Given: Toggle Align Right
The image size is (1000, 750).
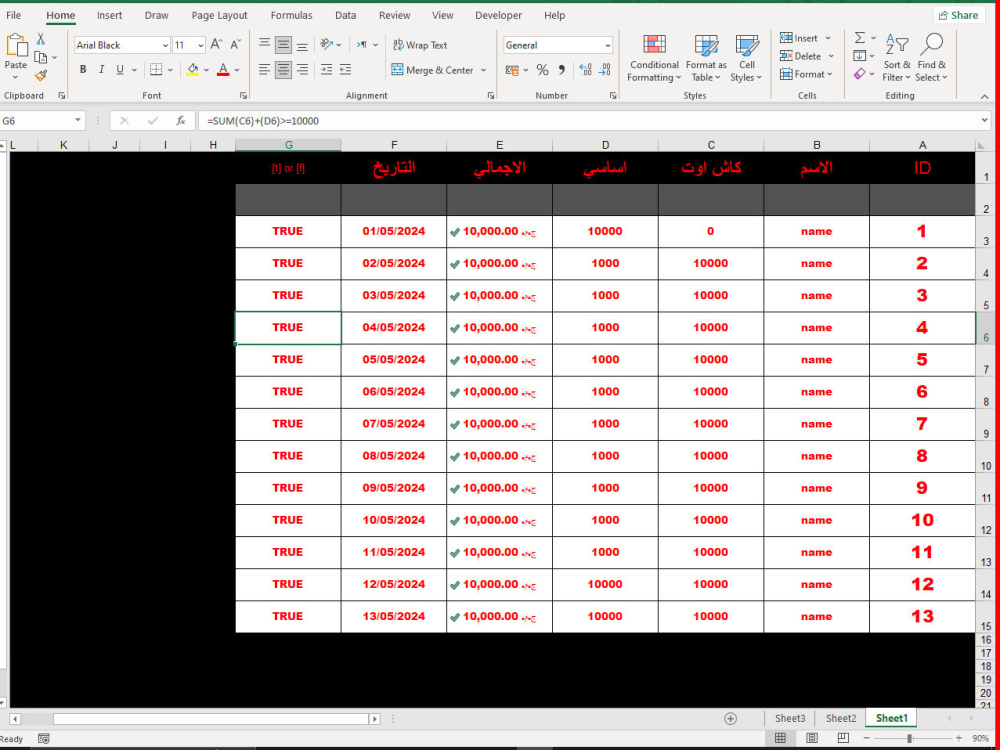Looking at the screenshot, I should pyautogui.click(x=302, y=70).
